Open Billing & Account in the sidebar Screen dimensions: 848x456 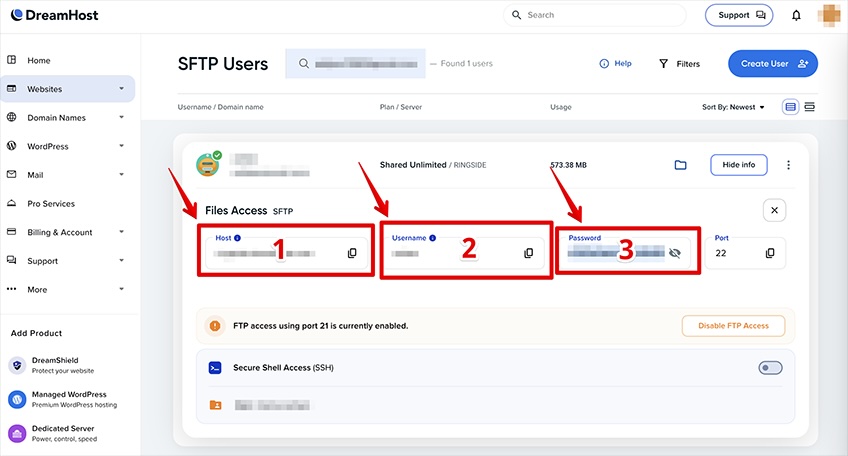60,232
